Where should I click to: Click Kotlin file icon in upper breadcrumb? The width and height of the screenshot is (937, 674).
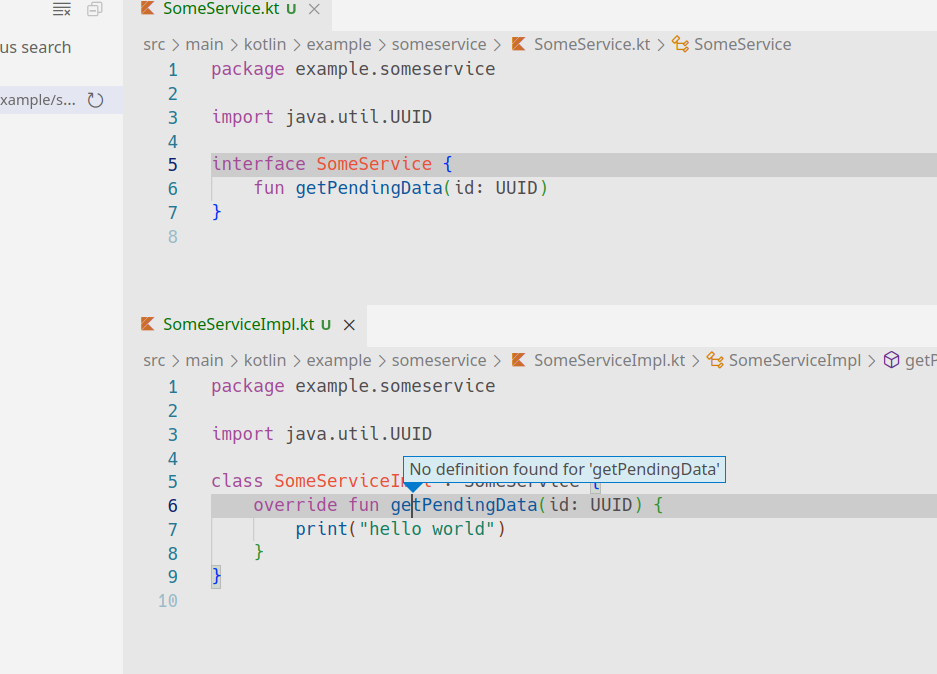[x=519, y=44]
